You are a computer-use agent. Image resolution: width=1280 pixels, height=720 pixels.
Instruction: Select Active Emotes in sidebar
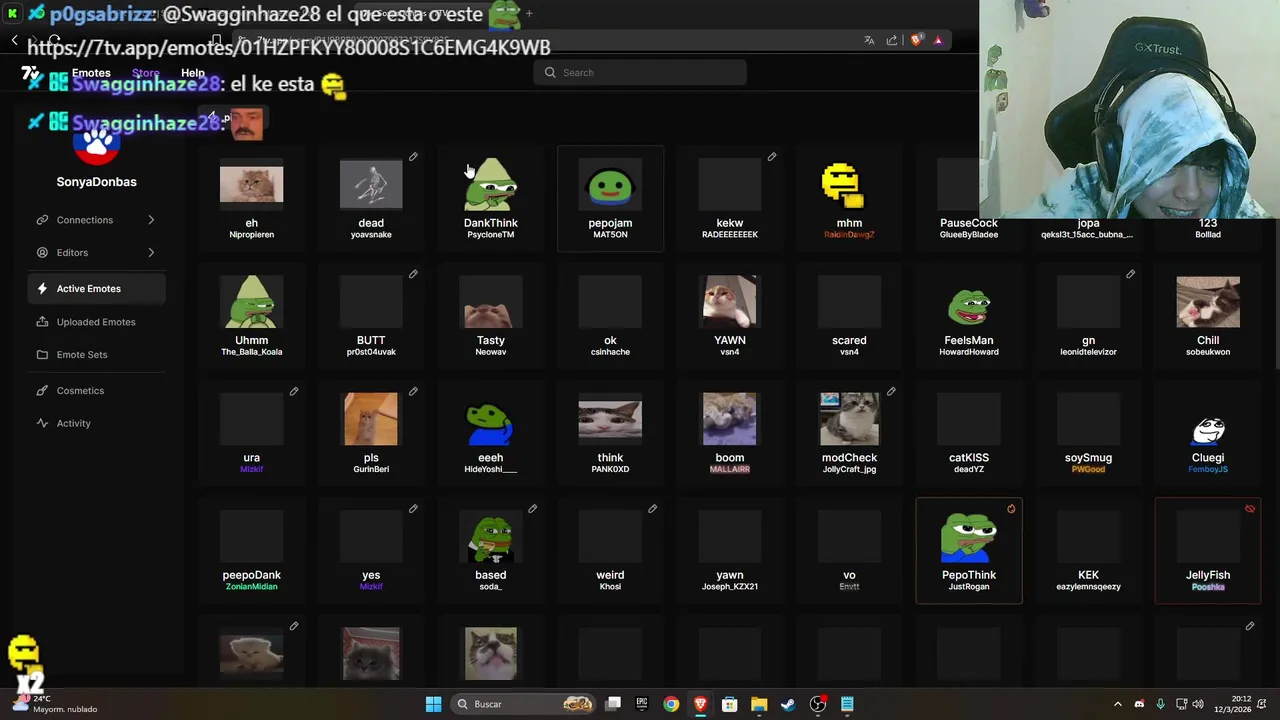coord(97,289)
